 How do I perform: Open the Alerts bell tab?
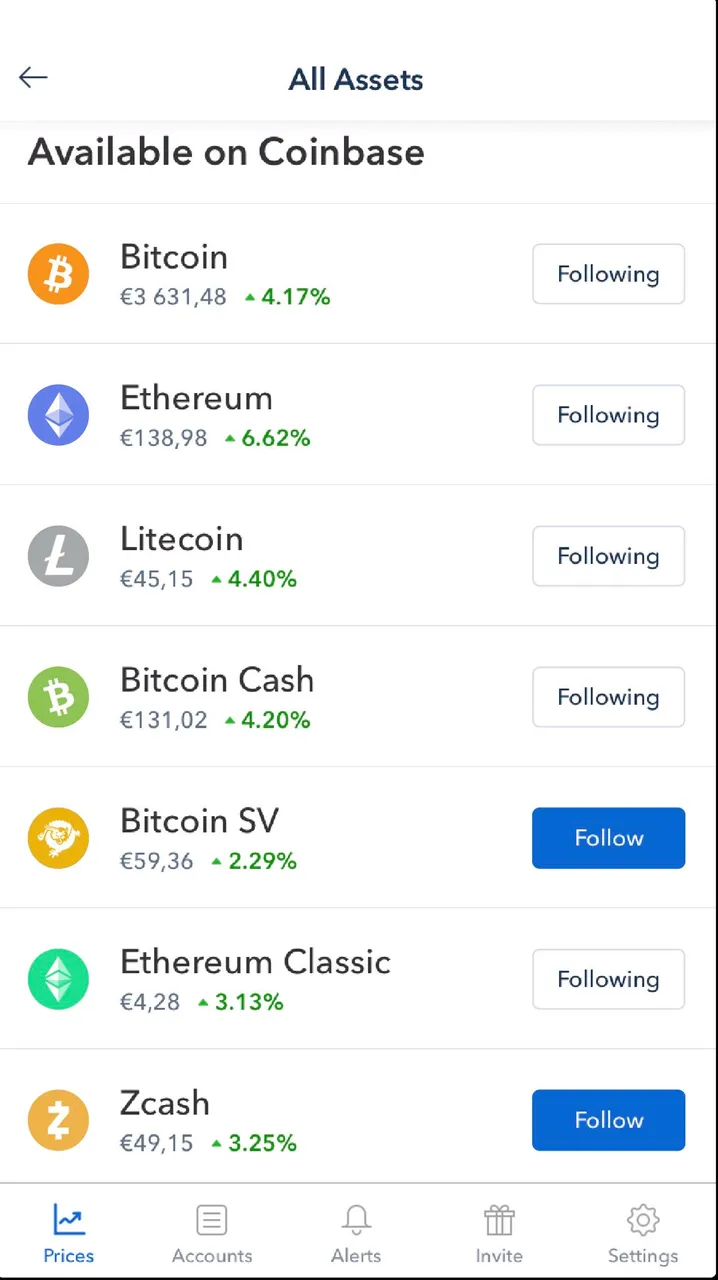(x=356, y=1234)
